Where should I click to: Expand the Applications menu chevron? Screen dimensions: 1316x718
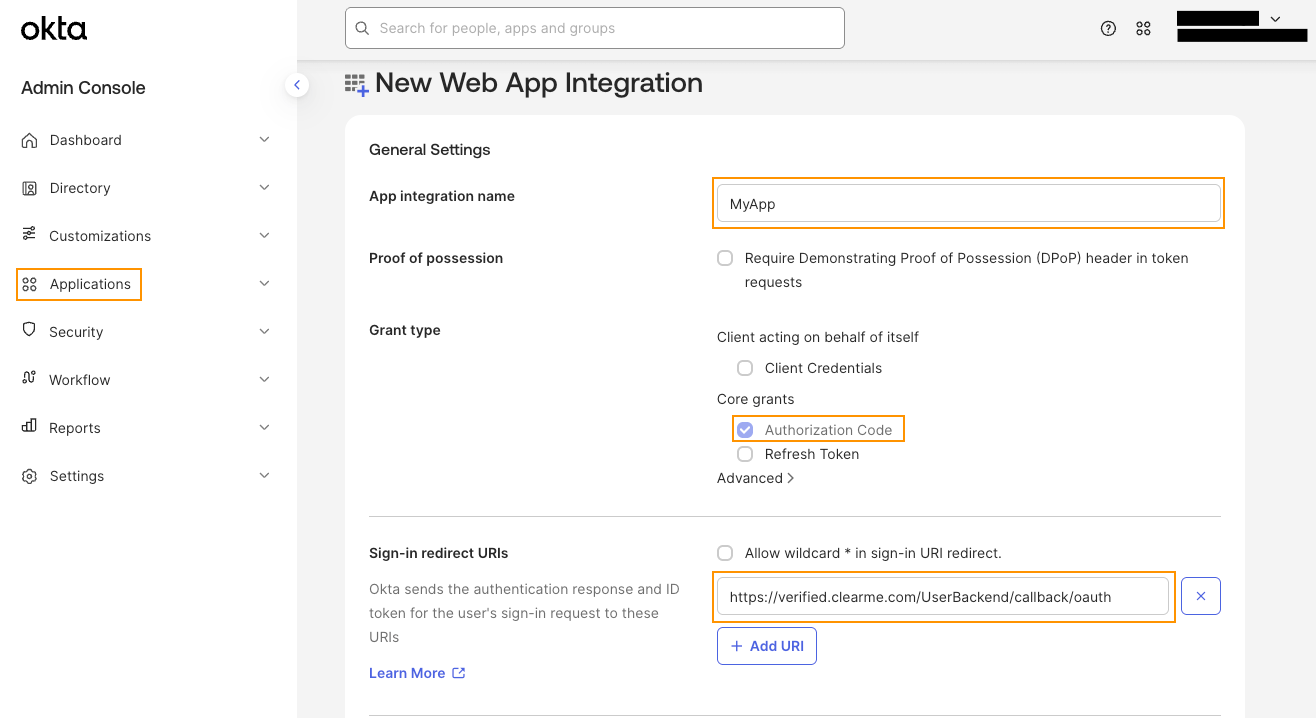click(264, 284)
